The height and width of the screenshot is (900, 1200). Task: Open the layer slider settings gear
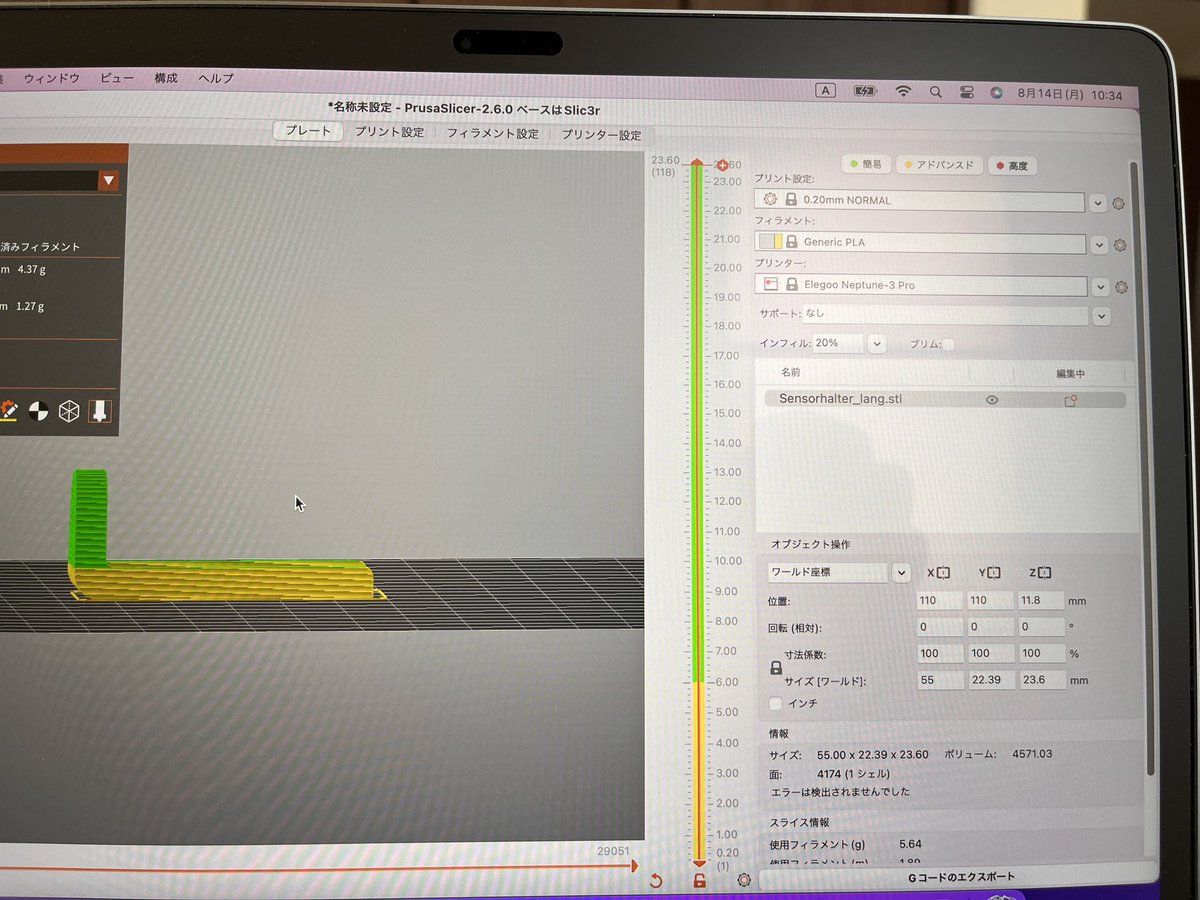[744, 880]
